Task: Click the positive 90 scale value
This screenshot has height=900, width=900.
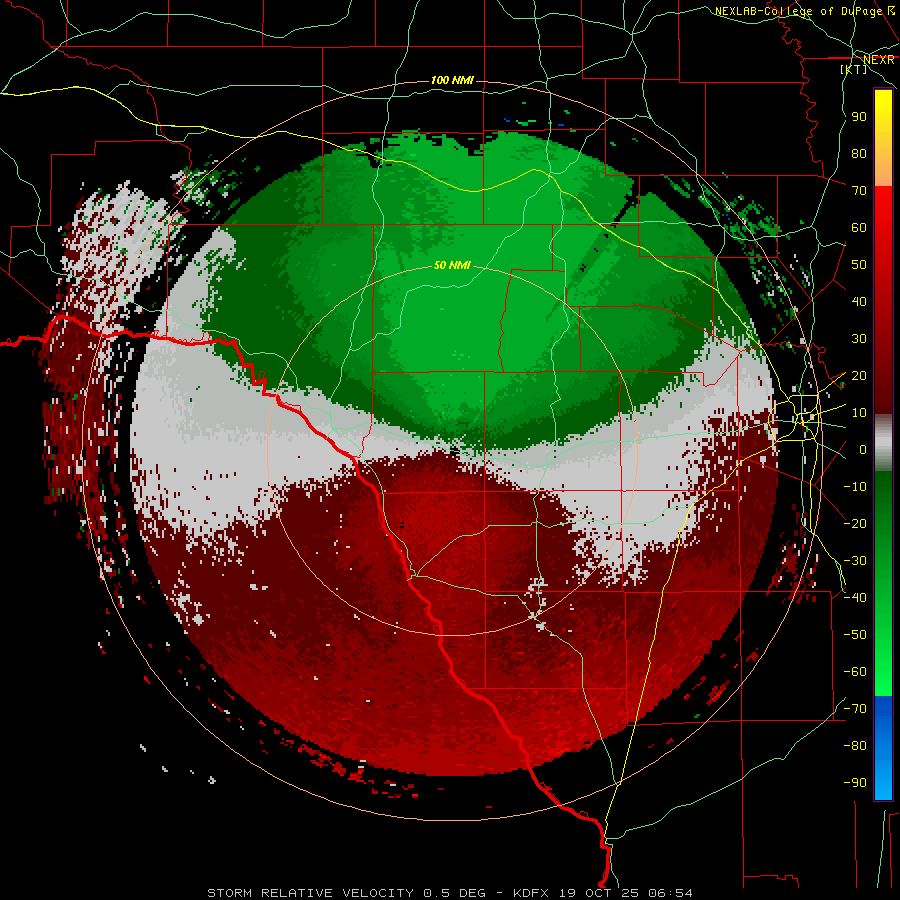Action: click(859, 117)
